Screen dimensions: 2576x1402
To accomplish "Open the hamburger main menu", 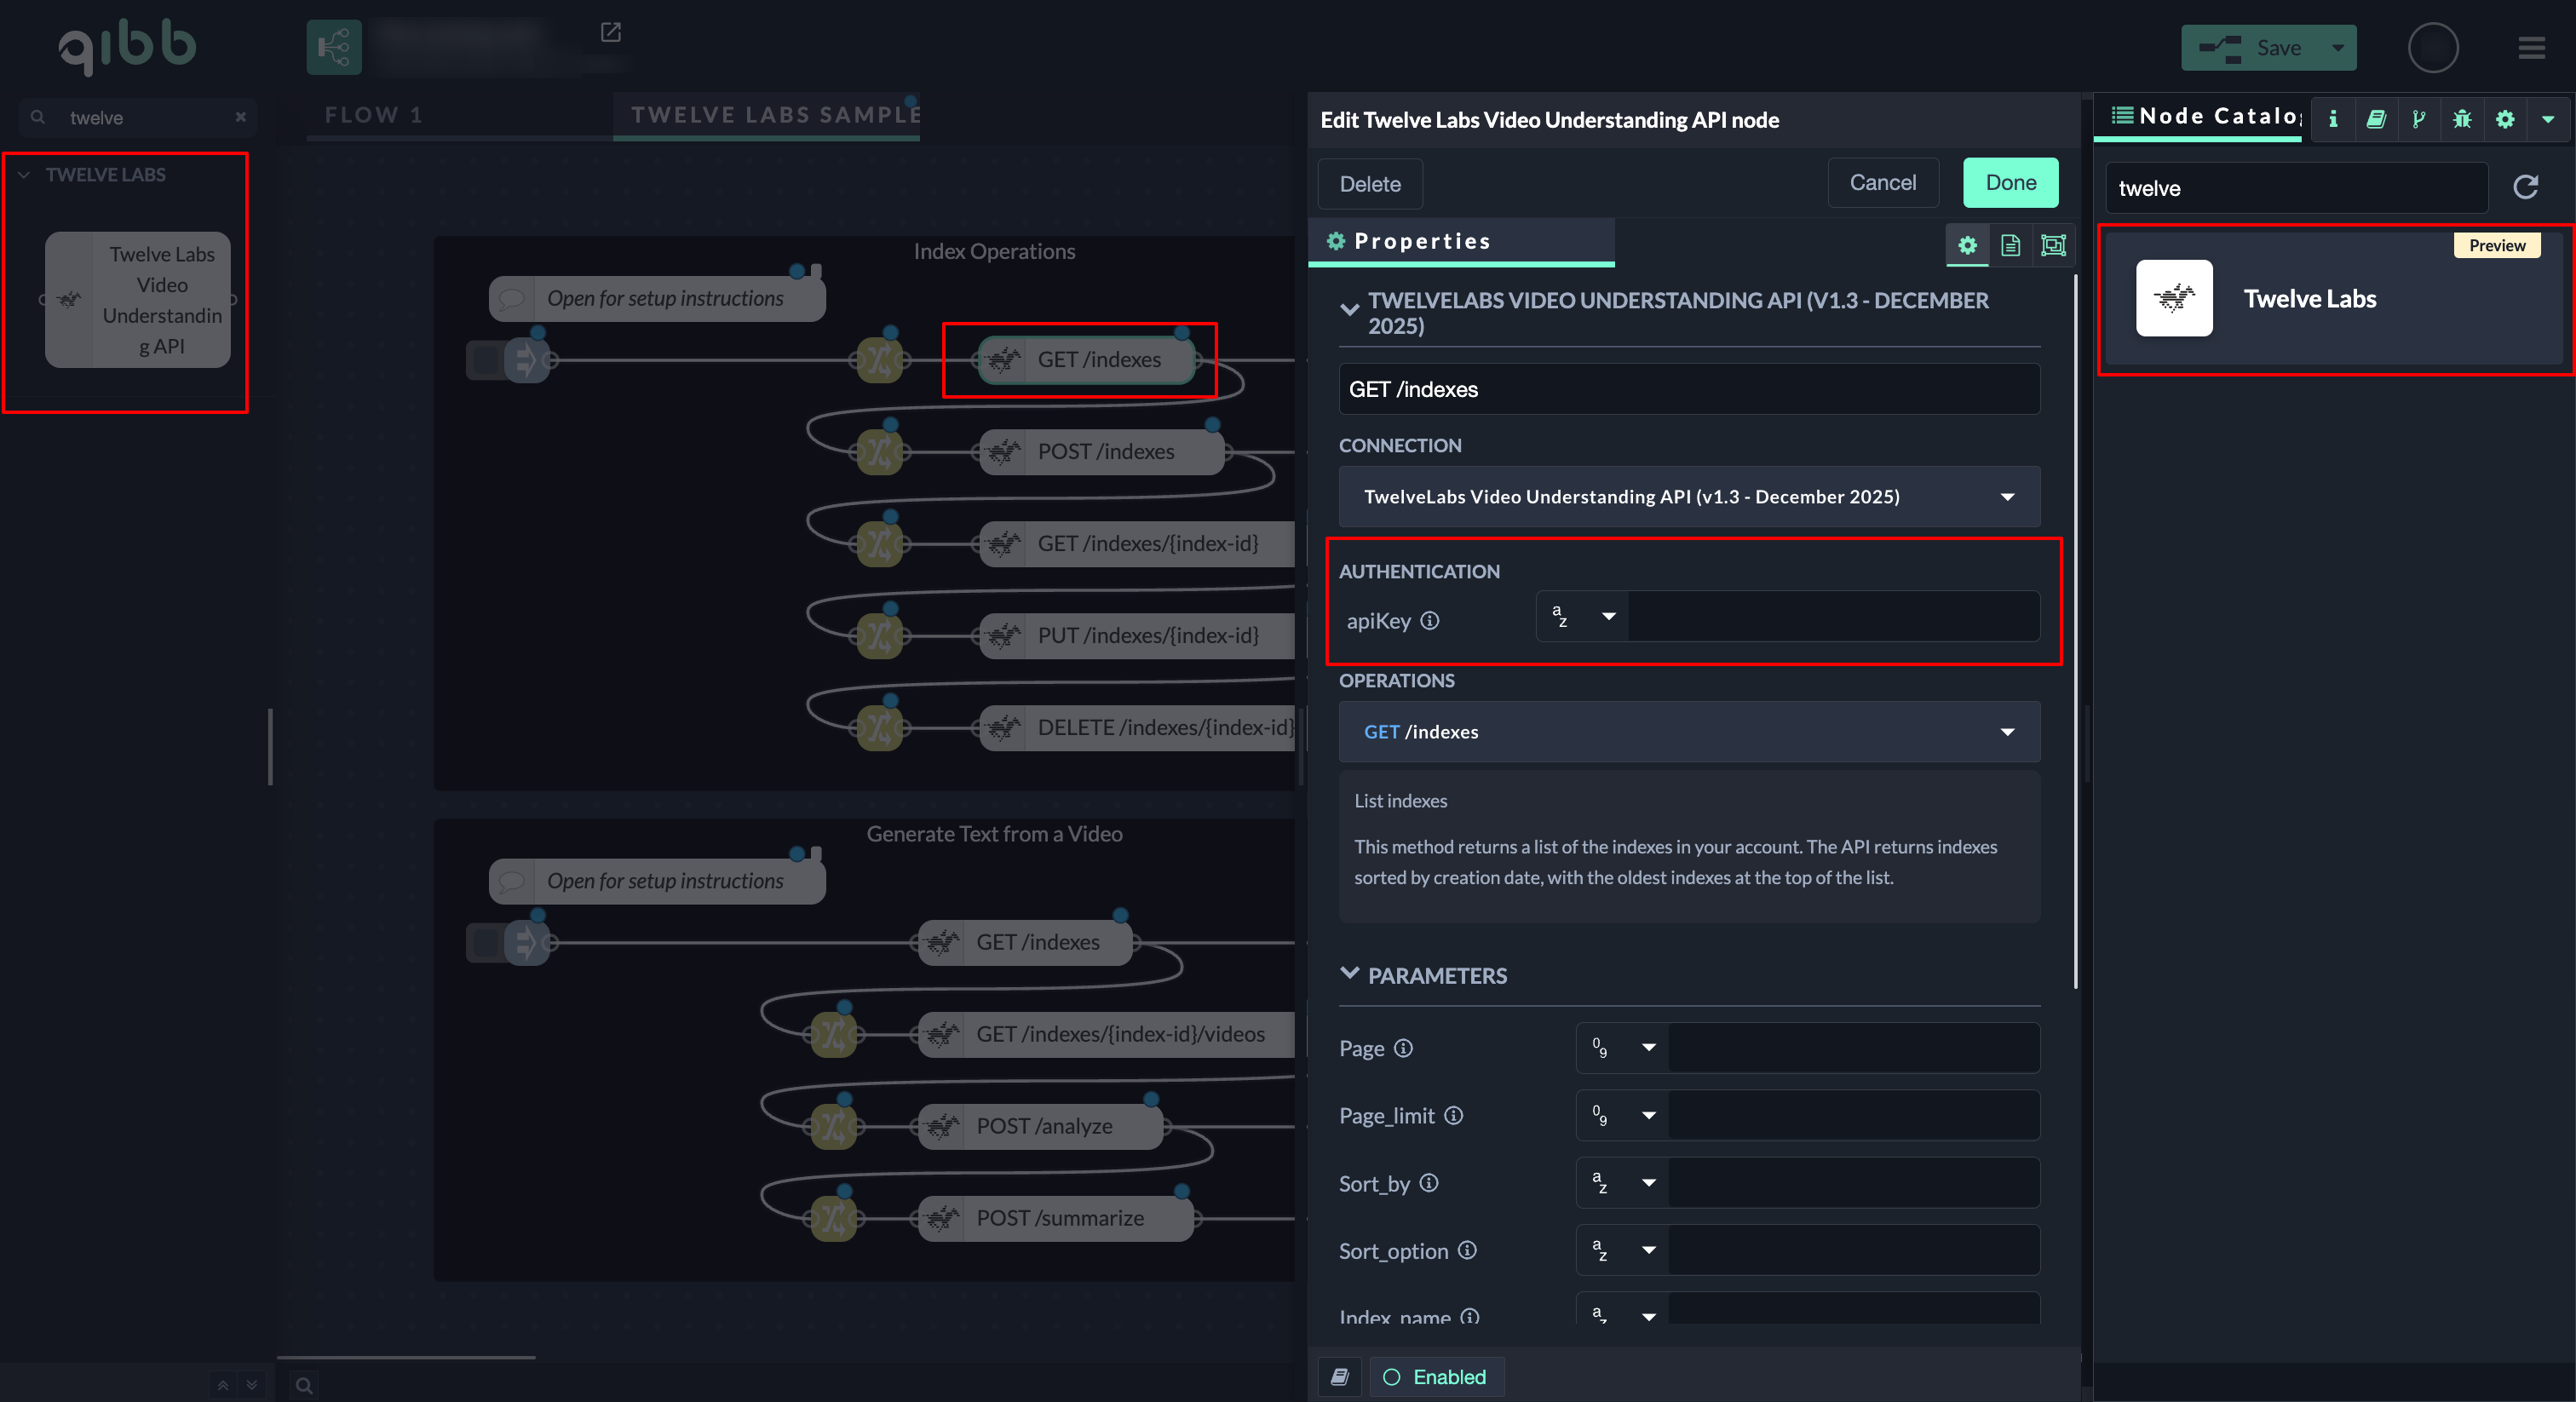I will coord(2531,48).
